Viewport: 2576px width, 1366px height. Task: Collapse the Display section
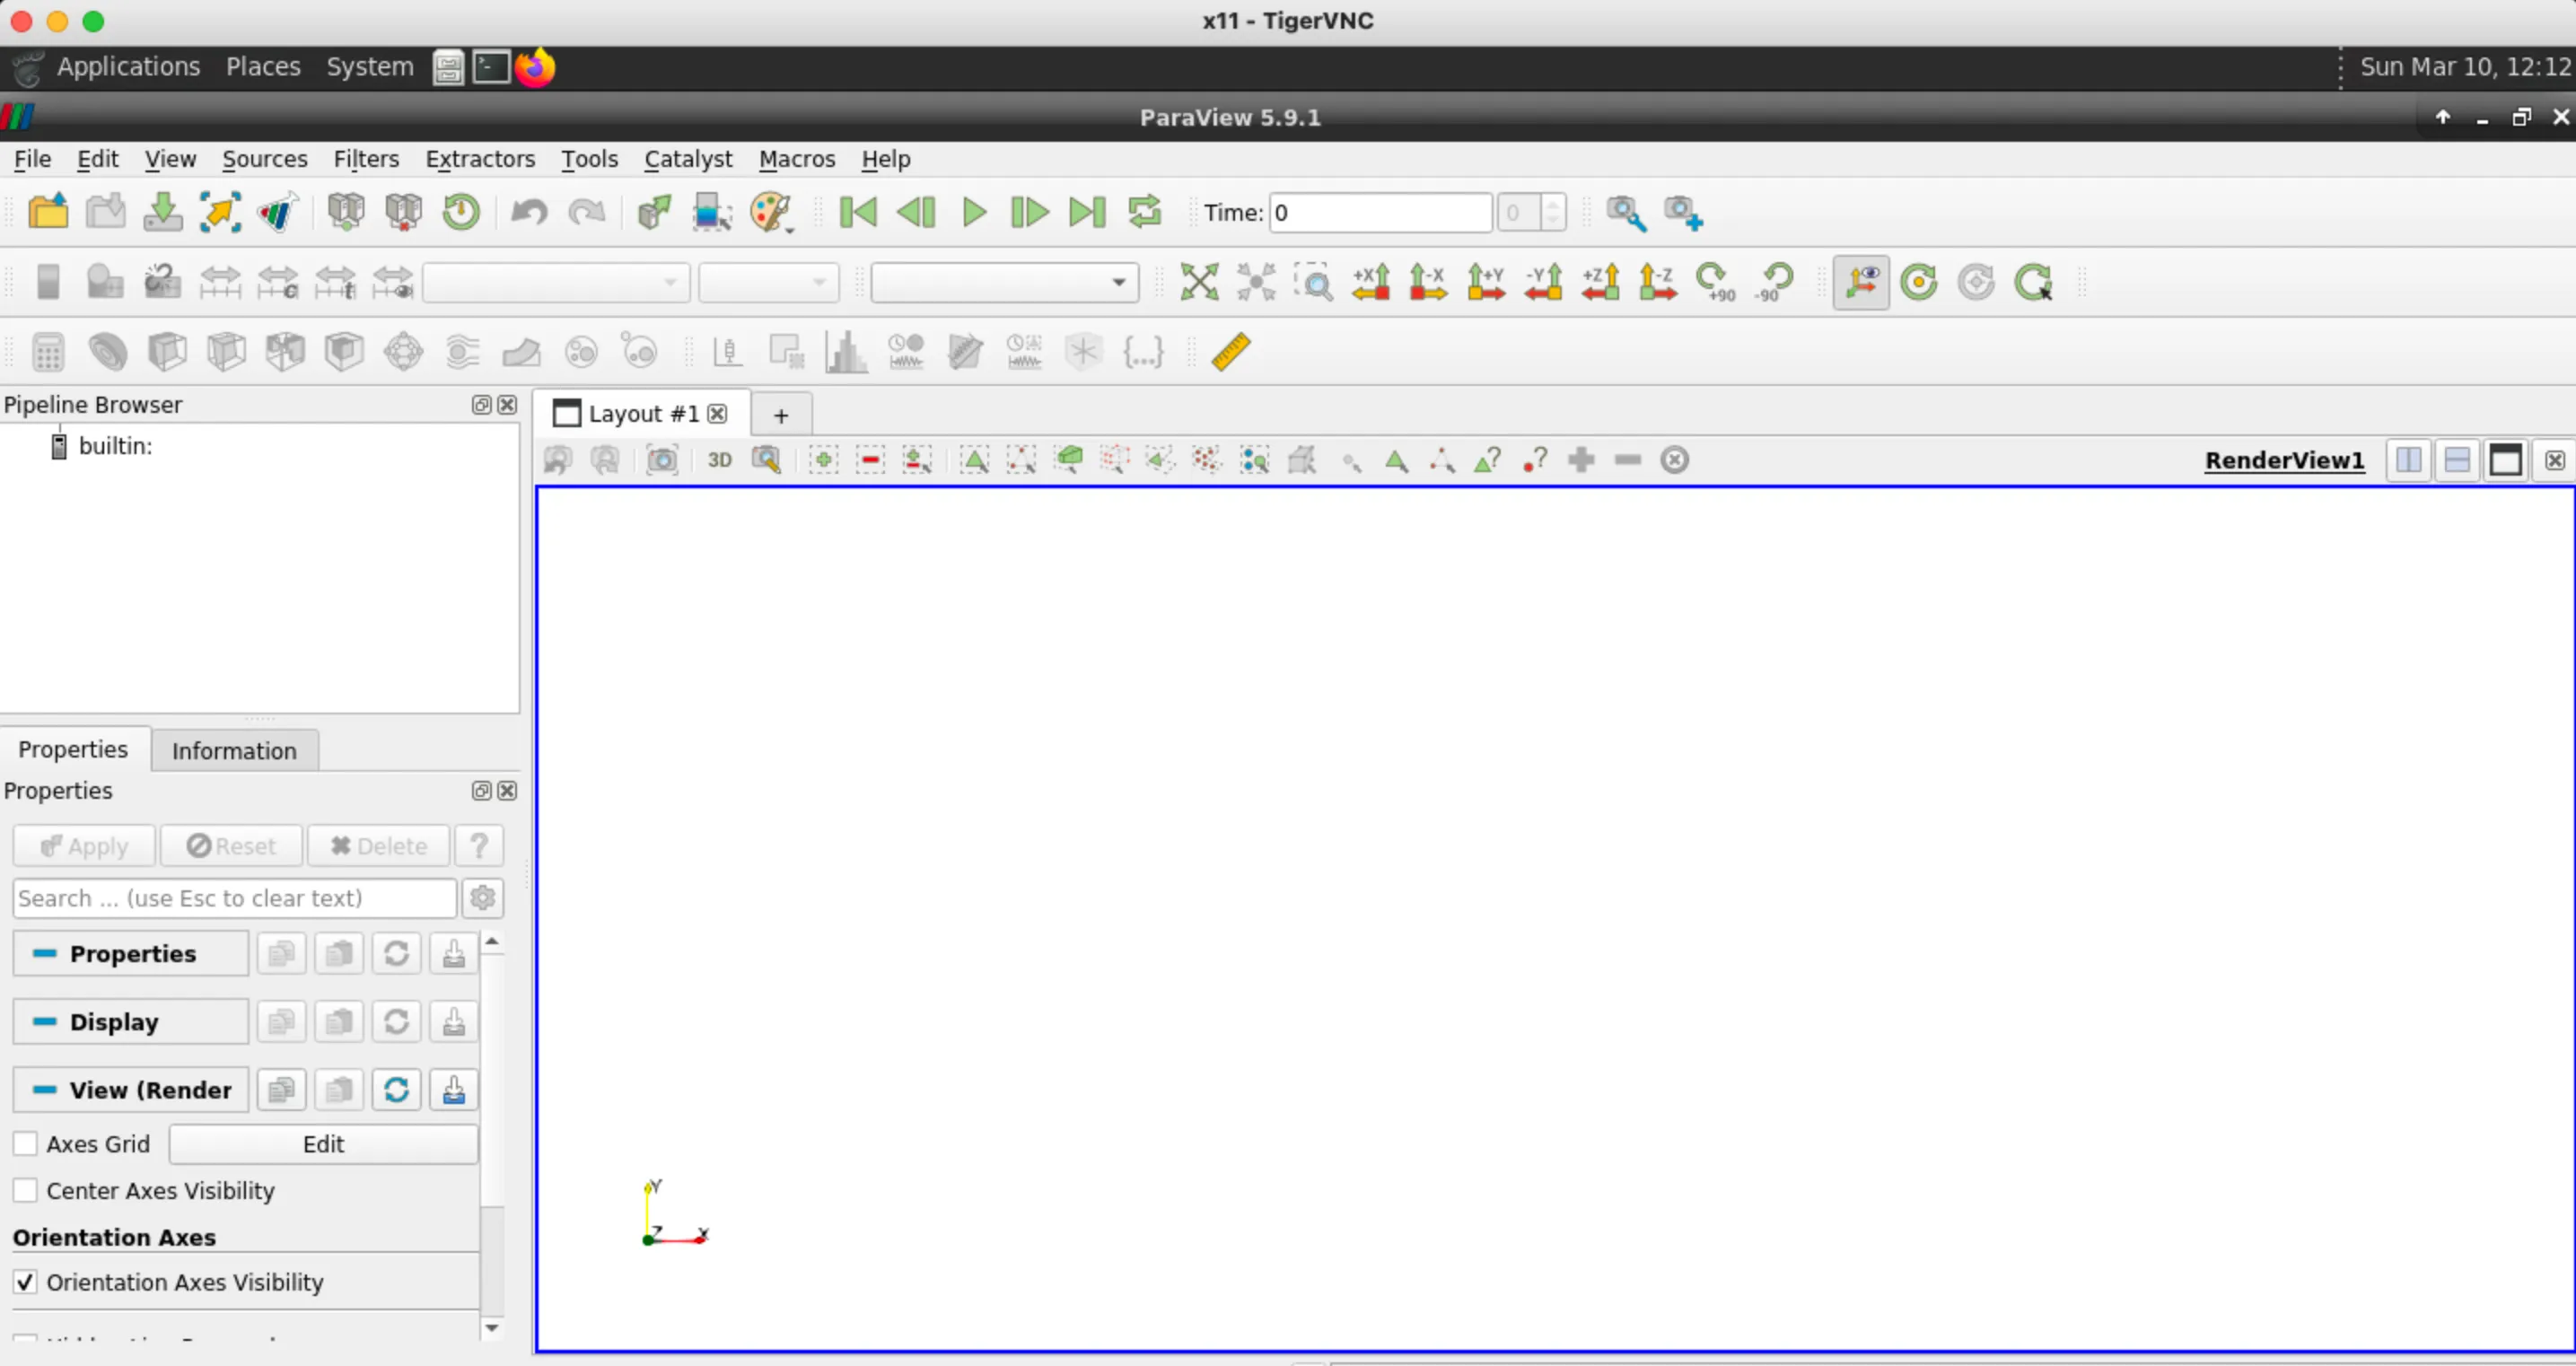[131, 1022]
